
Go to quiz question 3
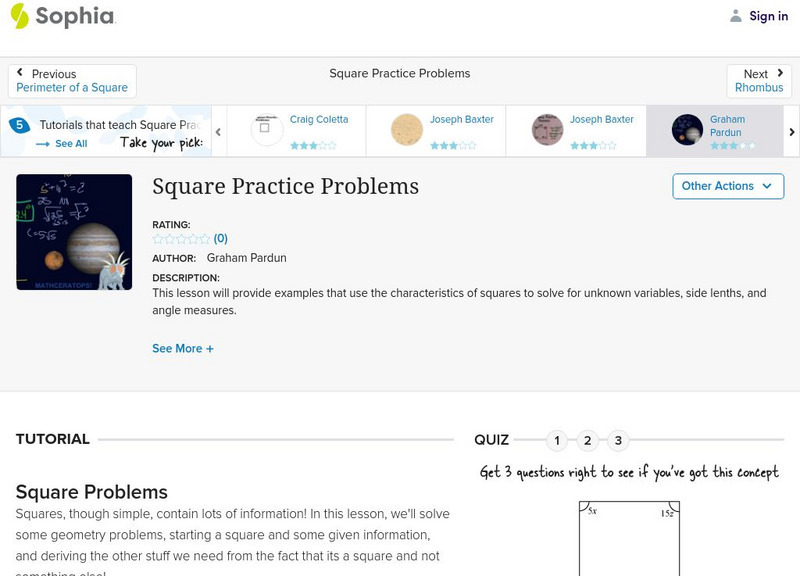coord(619,440)
